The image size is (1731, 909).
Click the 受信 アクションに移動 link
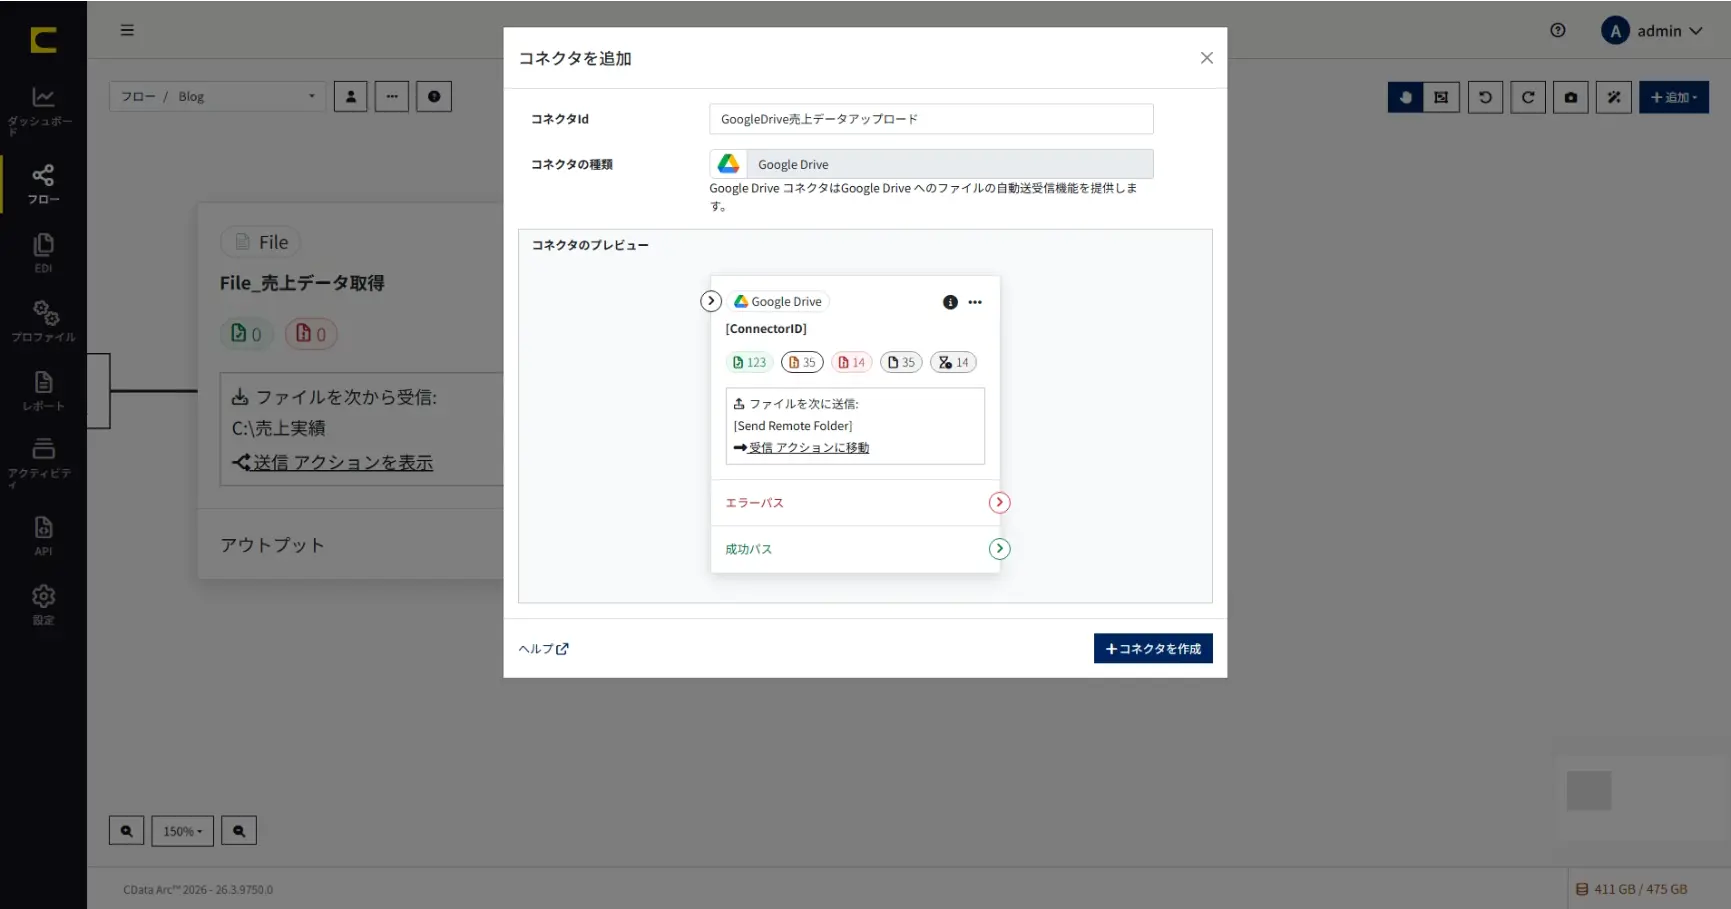click(x=808, y=448)
